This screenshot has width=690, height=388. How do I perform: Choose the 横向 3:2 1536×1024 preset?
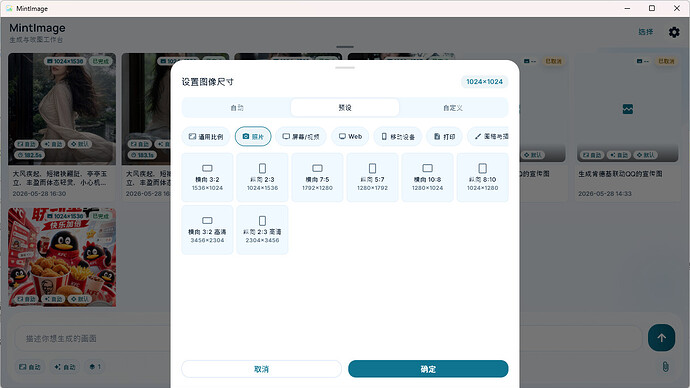click(207, 177)
